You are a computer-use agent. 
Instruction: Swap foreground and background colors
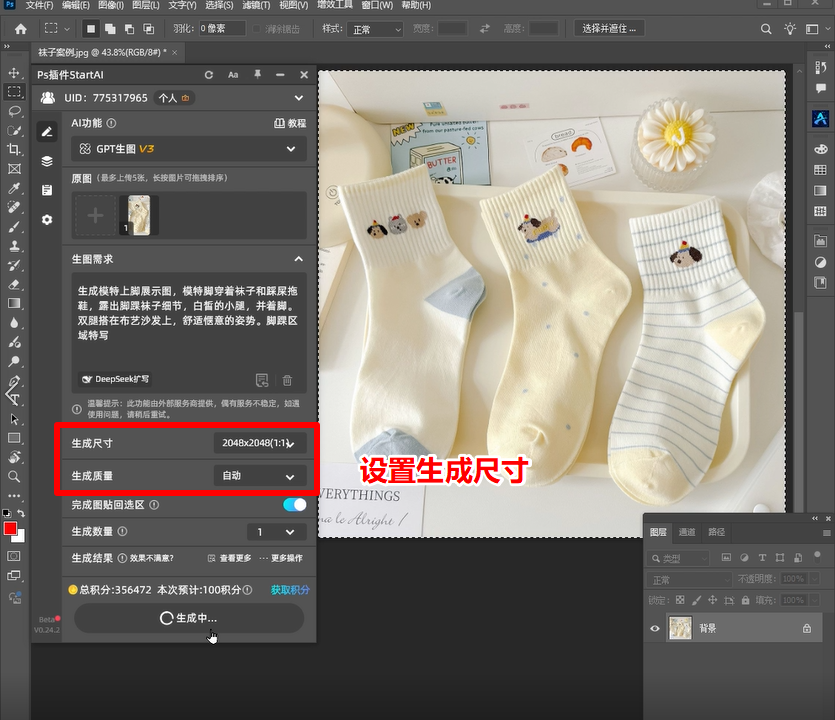point(21,513)
